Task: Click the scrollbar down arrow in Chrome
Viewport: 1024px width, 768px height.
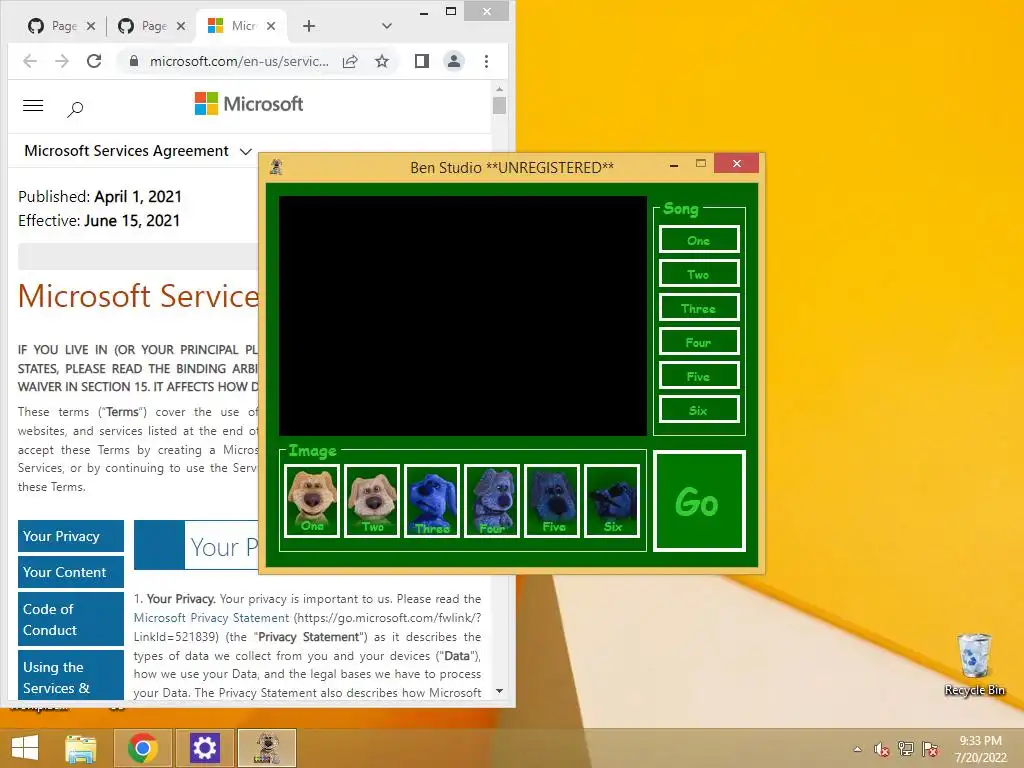Action: pos(500,691)
